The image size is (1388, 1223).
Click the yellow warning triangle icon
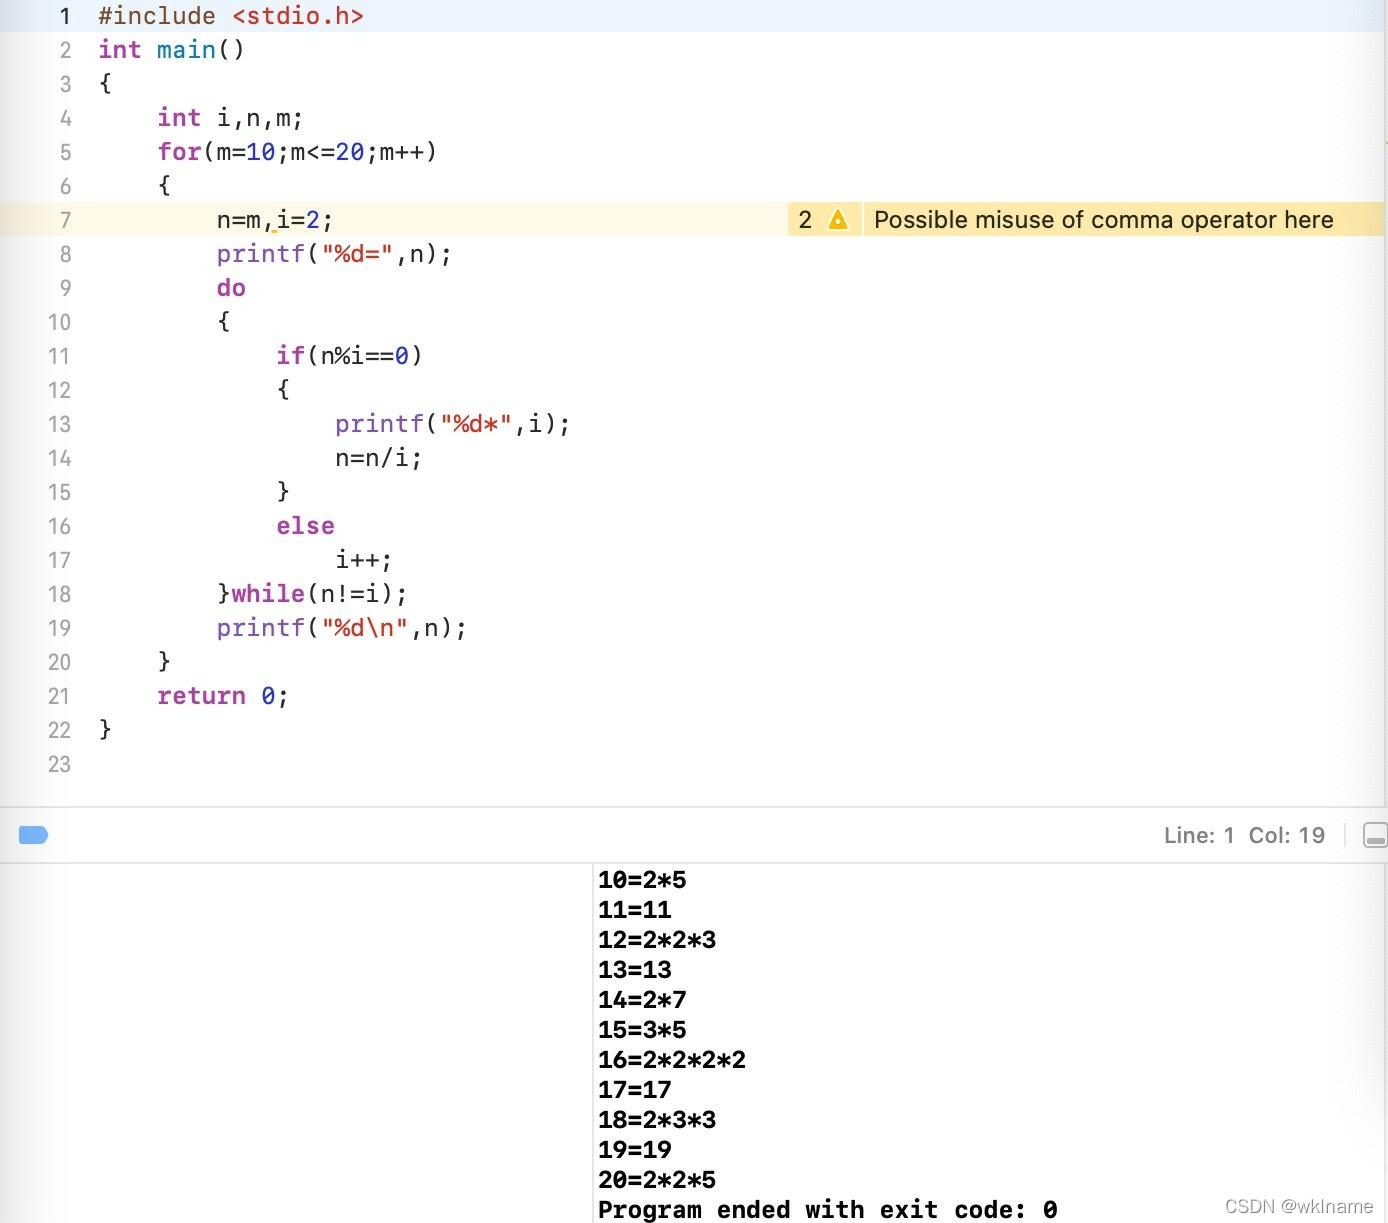(x=838, y=219)
